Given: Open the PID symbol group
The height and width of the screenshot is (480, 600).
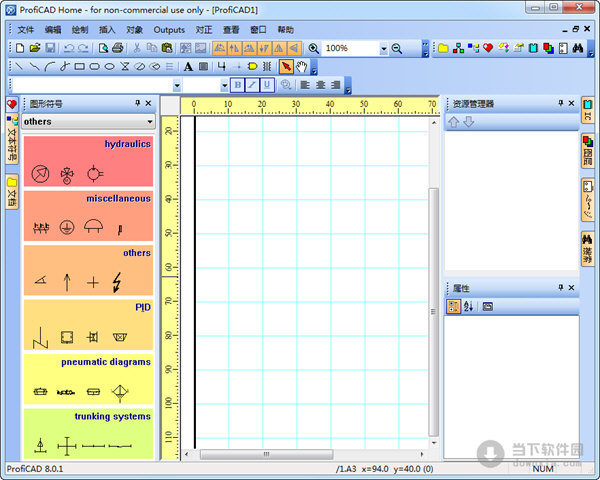Looking at the screenshot, I should (x=88, y=325).
